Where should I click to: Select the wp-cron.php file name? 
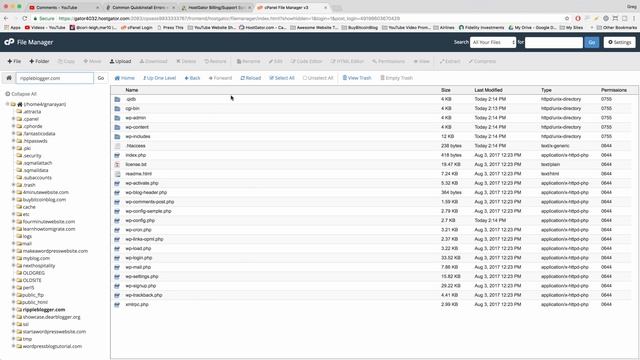138,230
